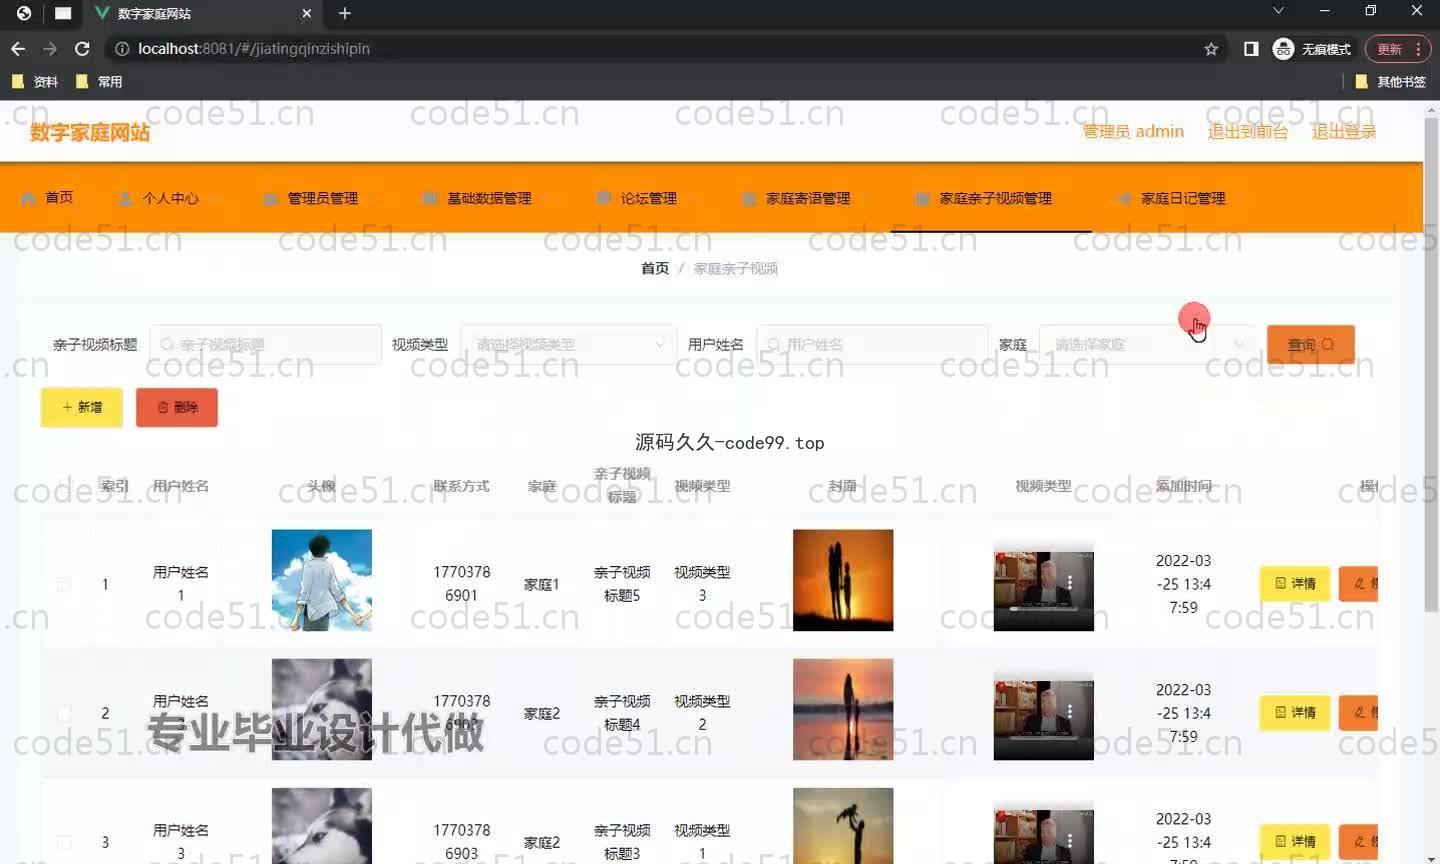Click the 新增 add button

[82, 407]
